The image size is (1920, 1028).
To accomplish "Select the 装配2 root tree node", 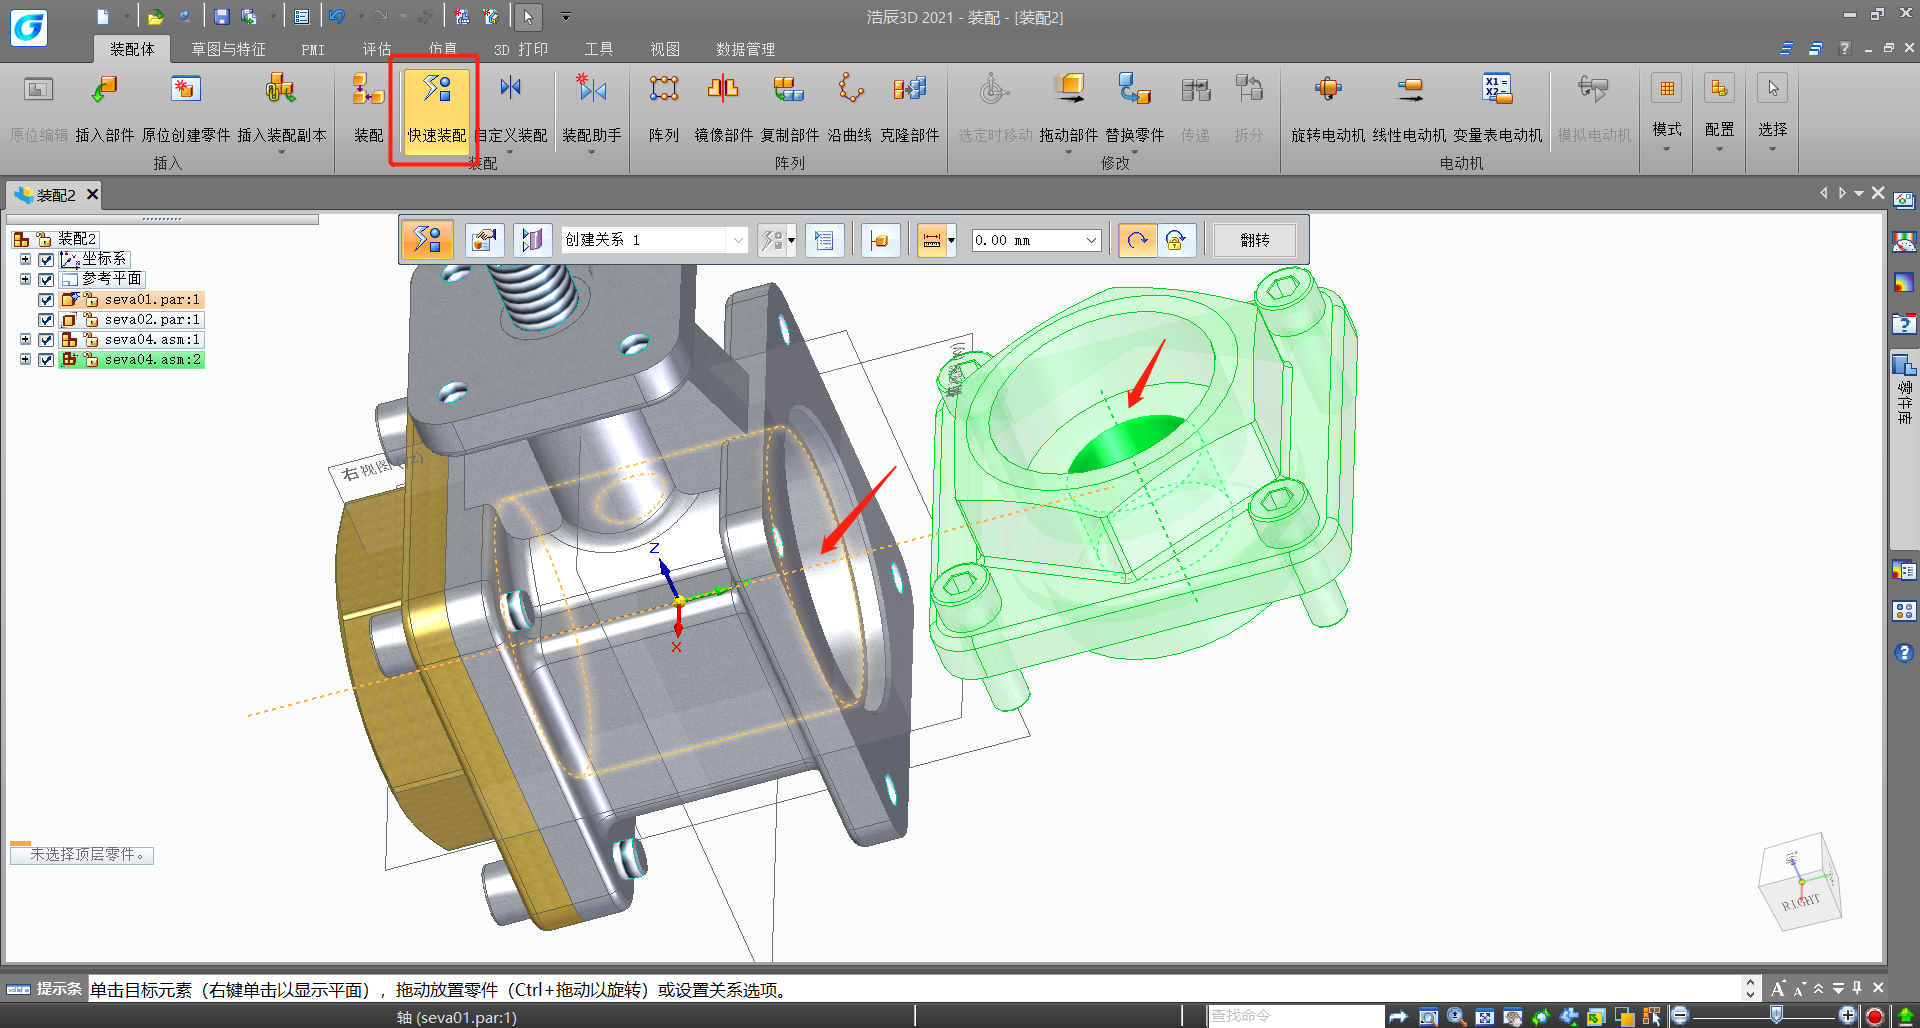I will click(x=77, y=239).
